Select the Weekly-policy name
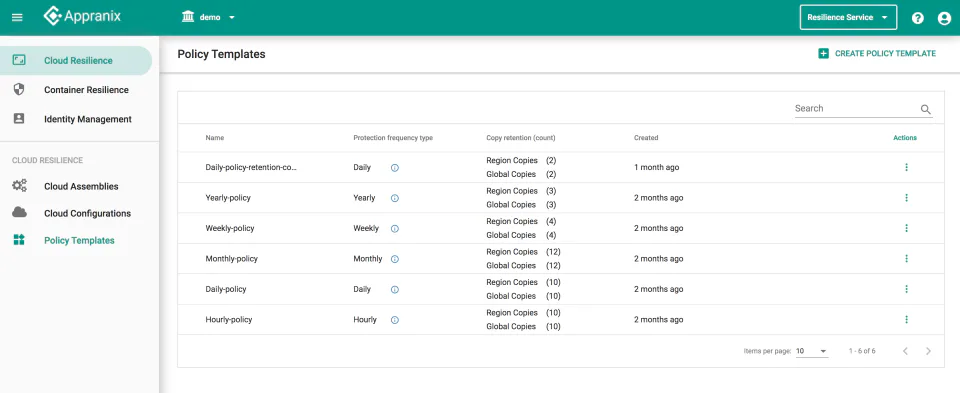The width and height of the screenshot is (960, 393). 230,228
